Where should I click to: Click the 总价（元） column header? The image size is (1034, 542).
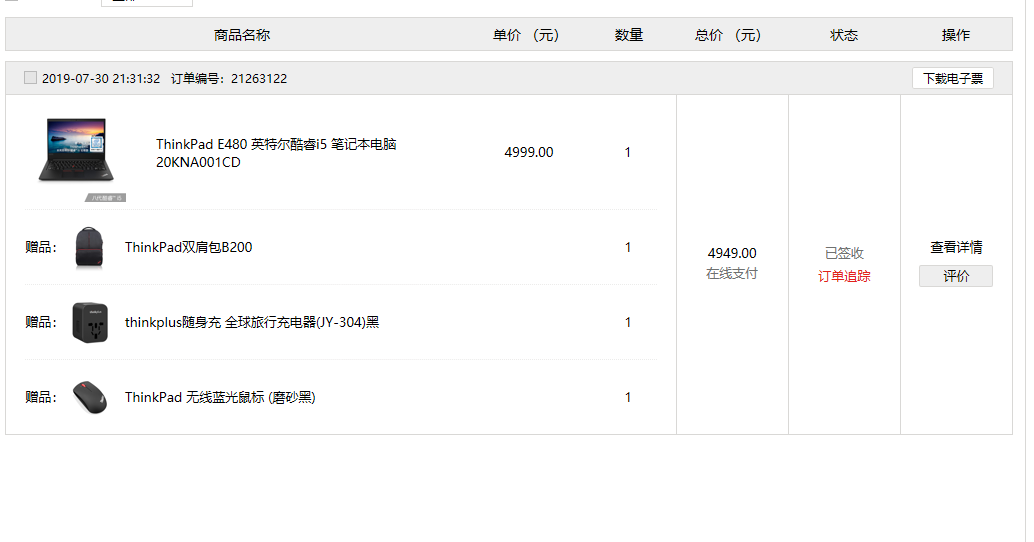coord(727,35)
